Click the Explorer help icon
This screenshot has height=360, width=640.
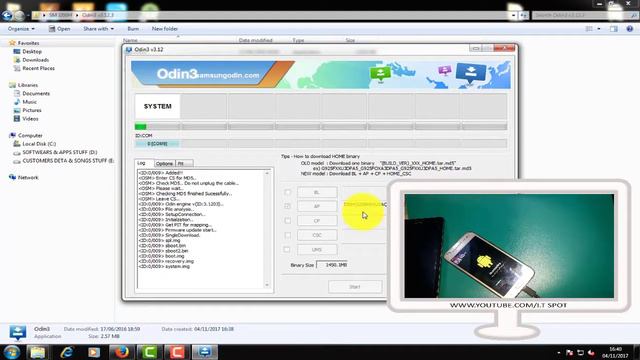point(629,29)
